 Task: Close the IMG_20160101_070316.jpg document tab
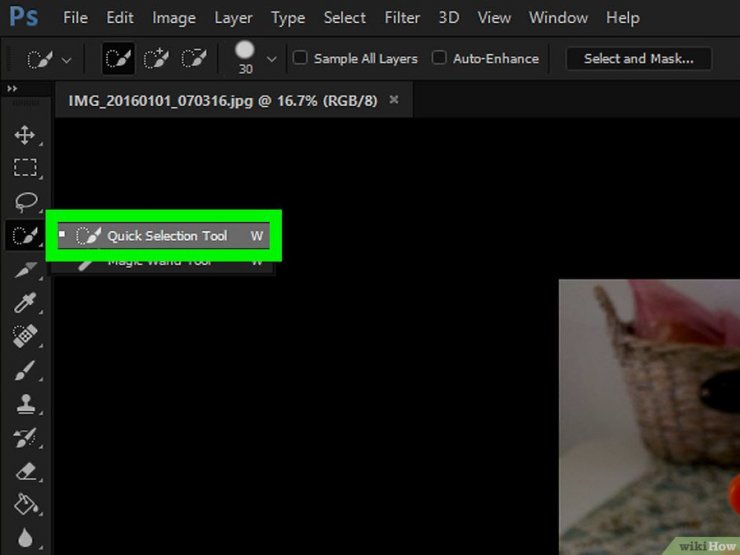coord(394,100)
